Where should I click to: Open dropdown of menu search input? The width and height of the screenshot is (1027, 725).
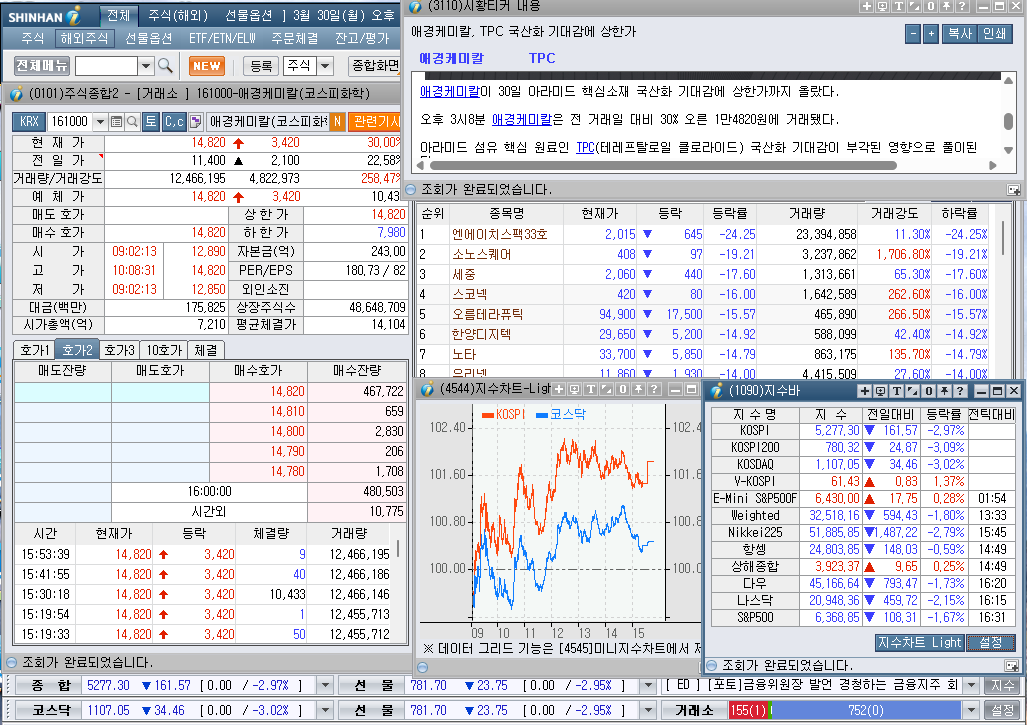[146, 65]
